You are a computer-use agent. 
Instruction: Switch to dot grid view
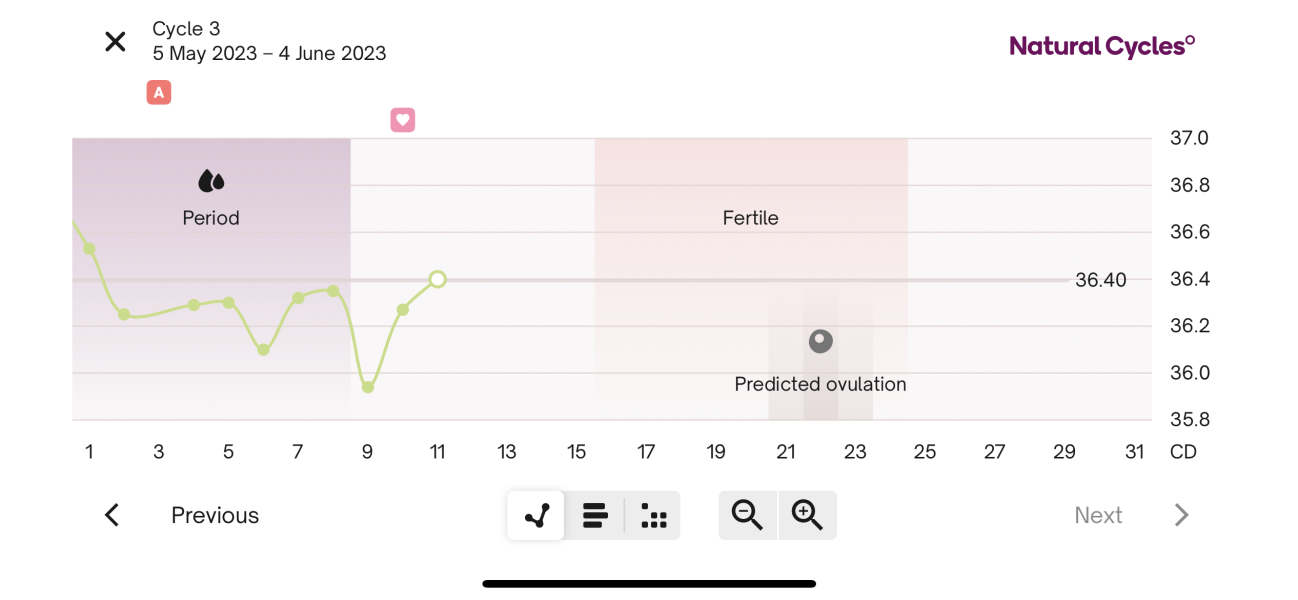click(653, 515)
